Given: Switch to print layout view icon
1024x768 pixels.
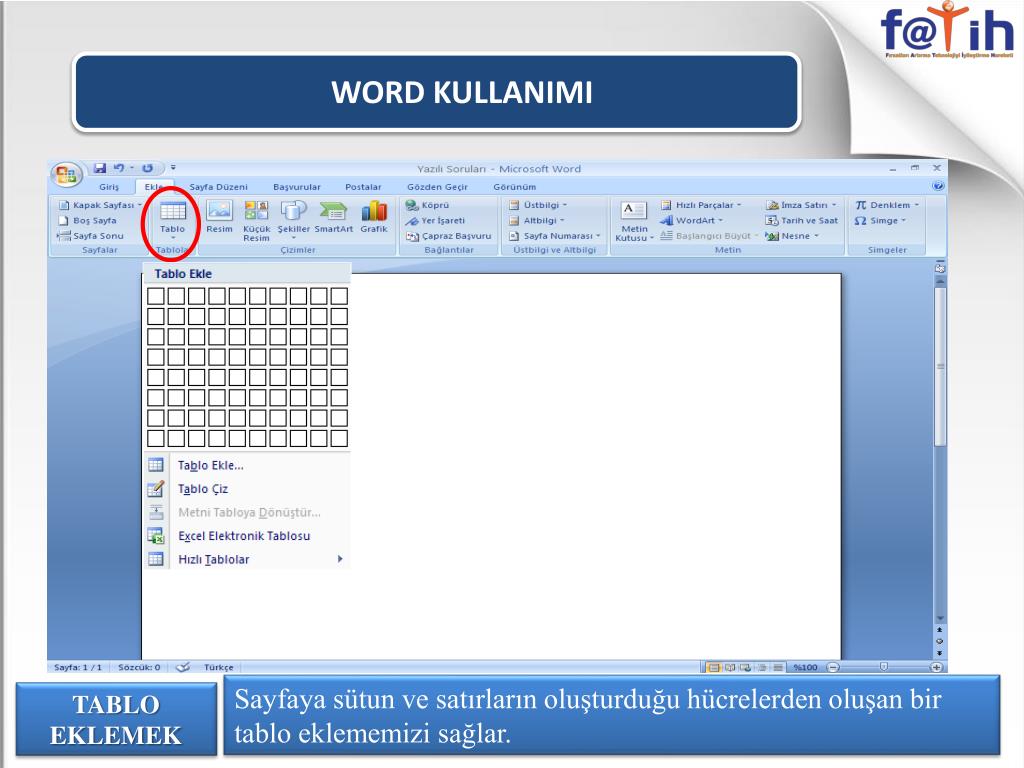Looking at the screenshot, I should click(714, 667).
